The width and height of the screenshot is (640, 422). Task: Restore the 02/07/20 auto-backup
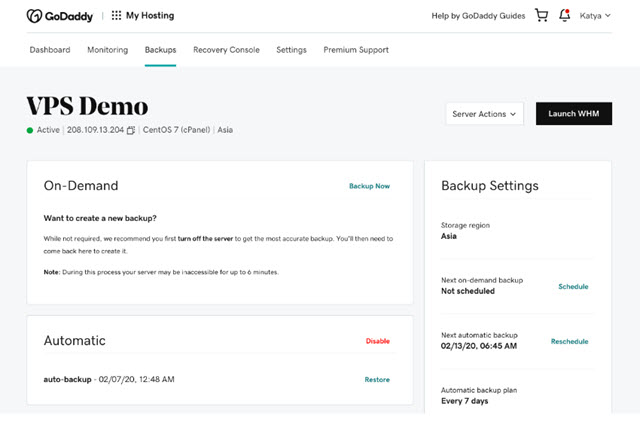pyautogui.click(x=377, y=380)
